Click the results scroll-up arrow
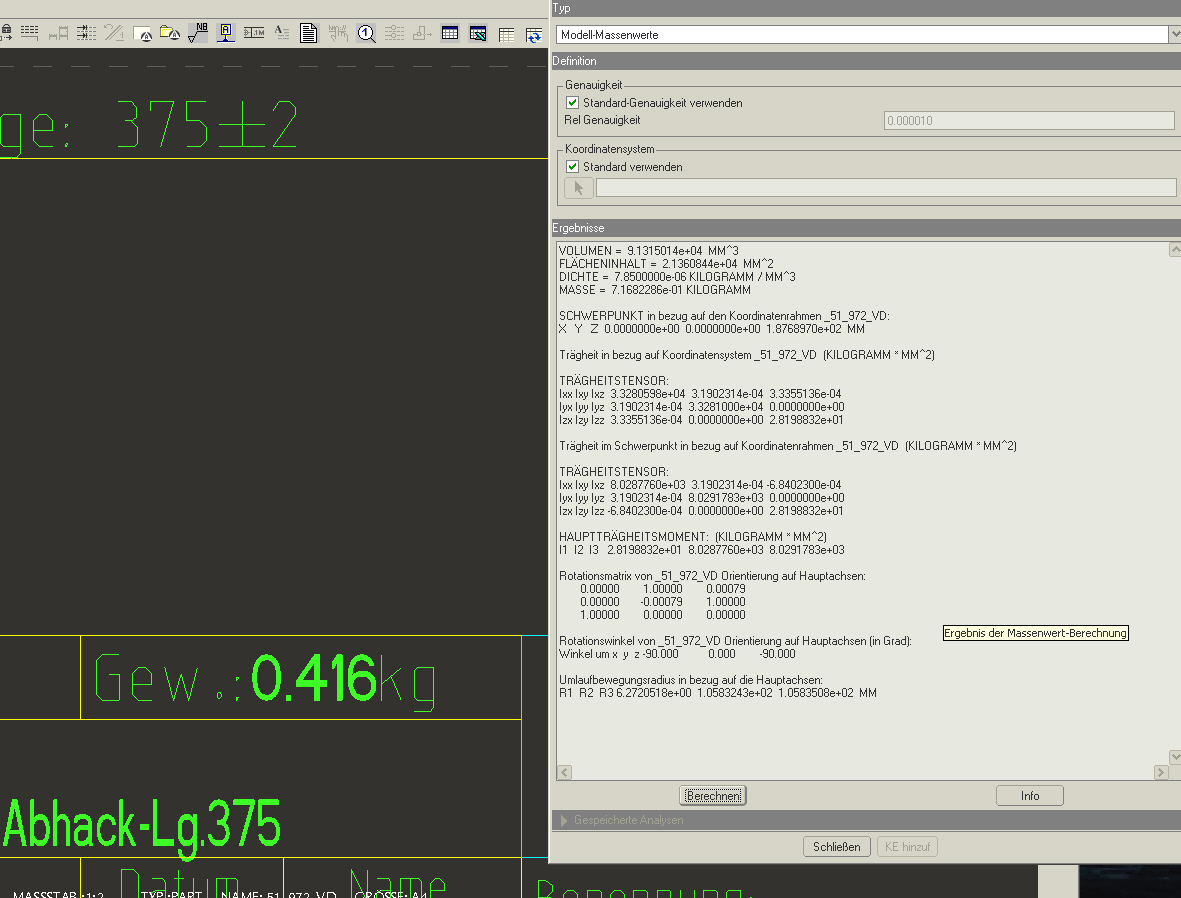The image size is (1181, 898). pyautogui.click(x=1175, y=249)
